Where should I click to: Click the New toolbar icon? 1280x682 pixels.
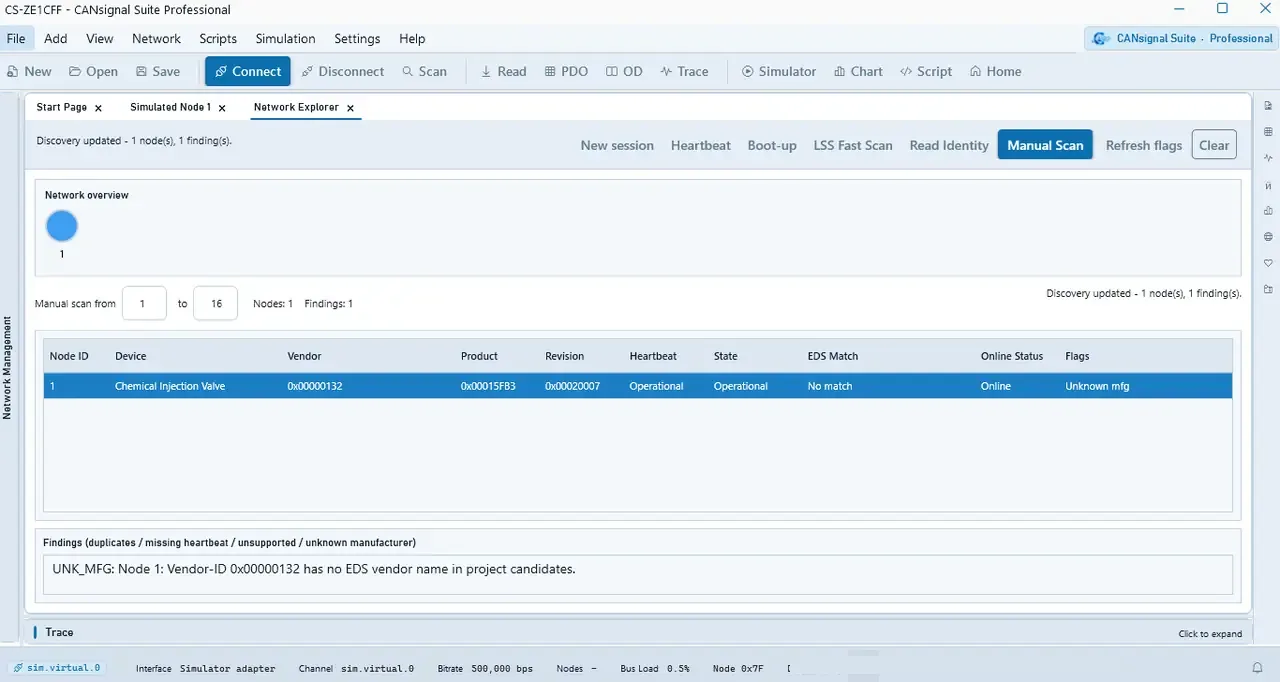(x=29, y=71)
